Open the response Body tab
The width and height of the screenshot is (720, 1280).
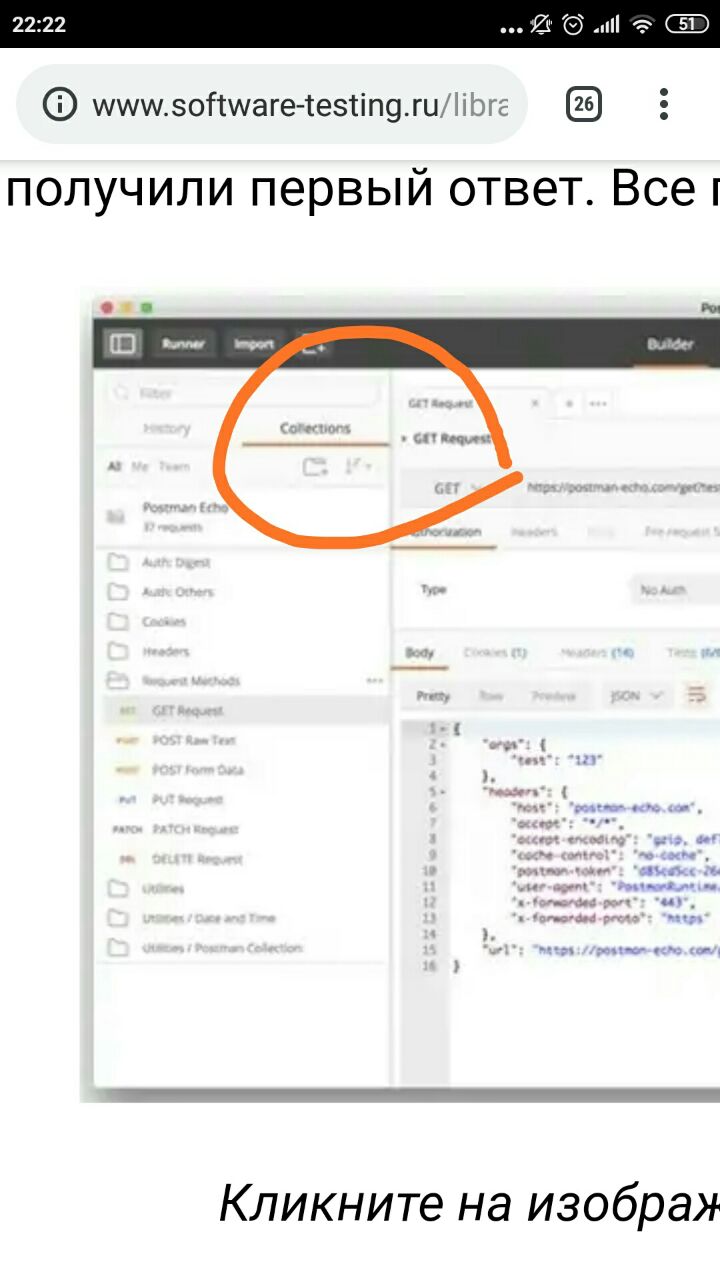click(420, 653)
